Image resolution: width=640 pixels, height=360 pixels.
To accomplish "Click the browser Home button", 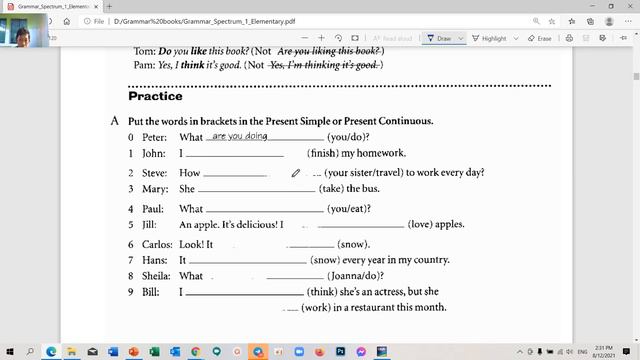I will click(67, 21).
